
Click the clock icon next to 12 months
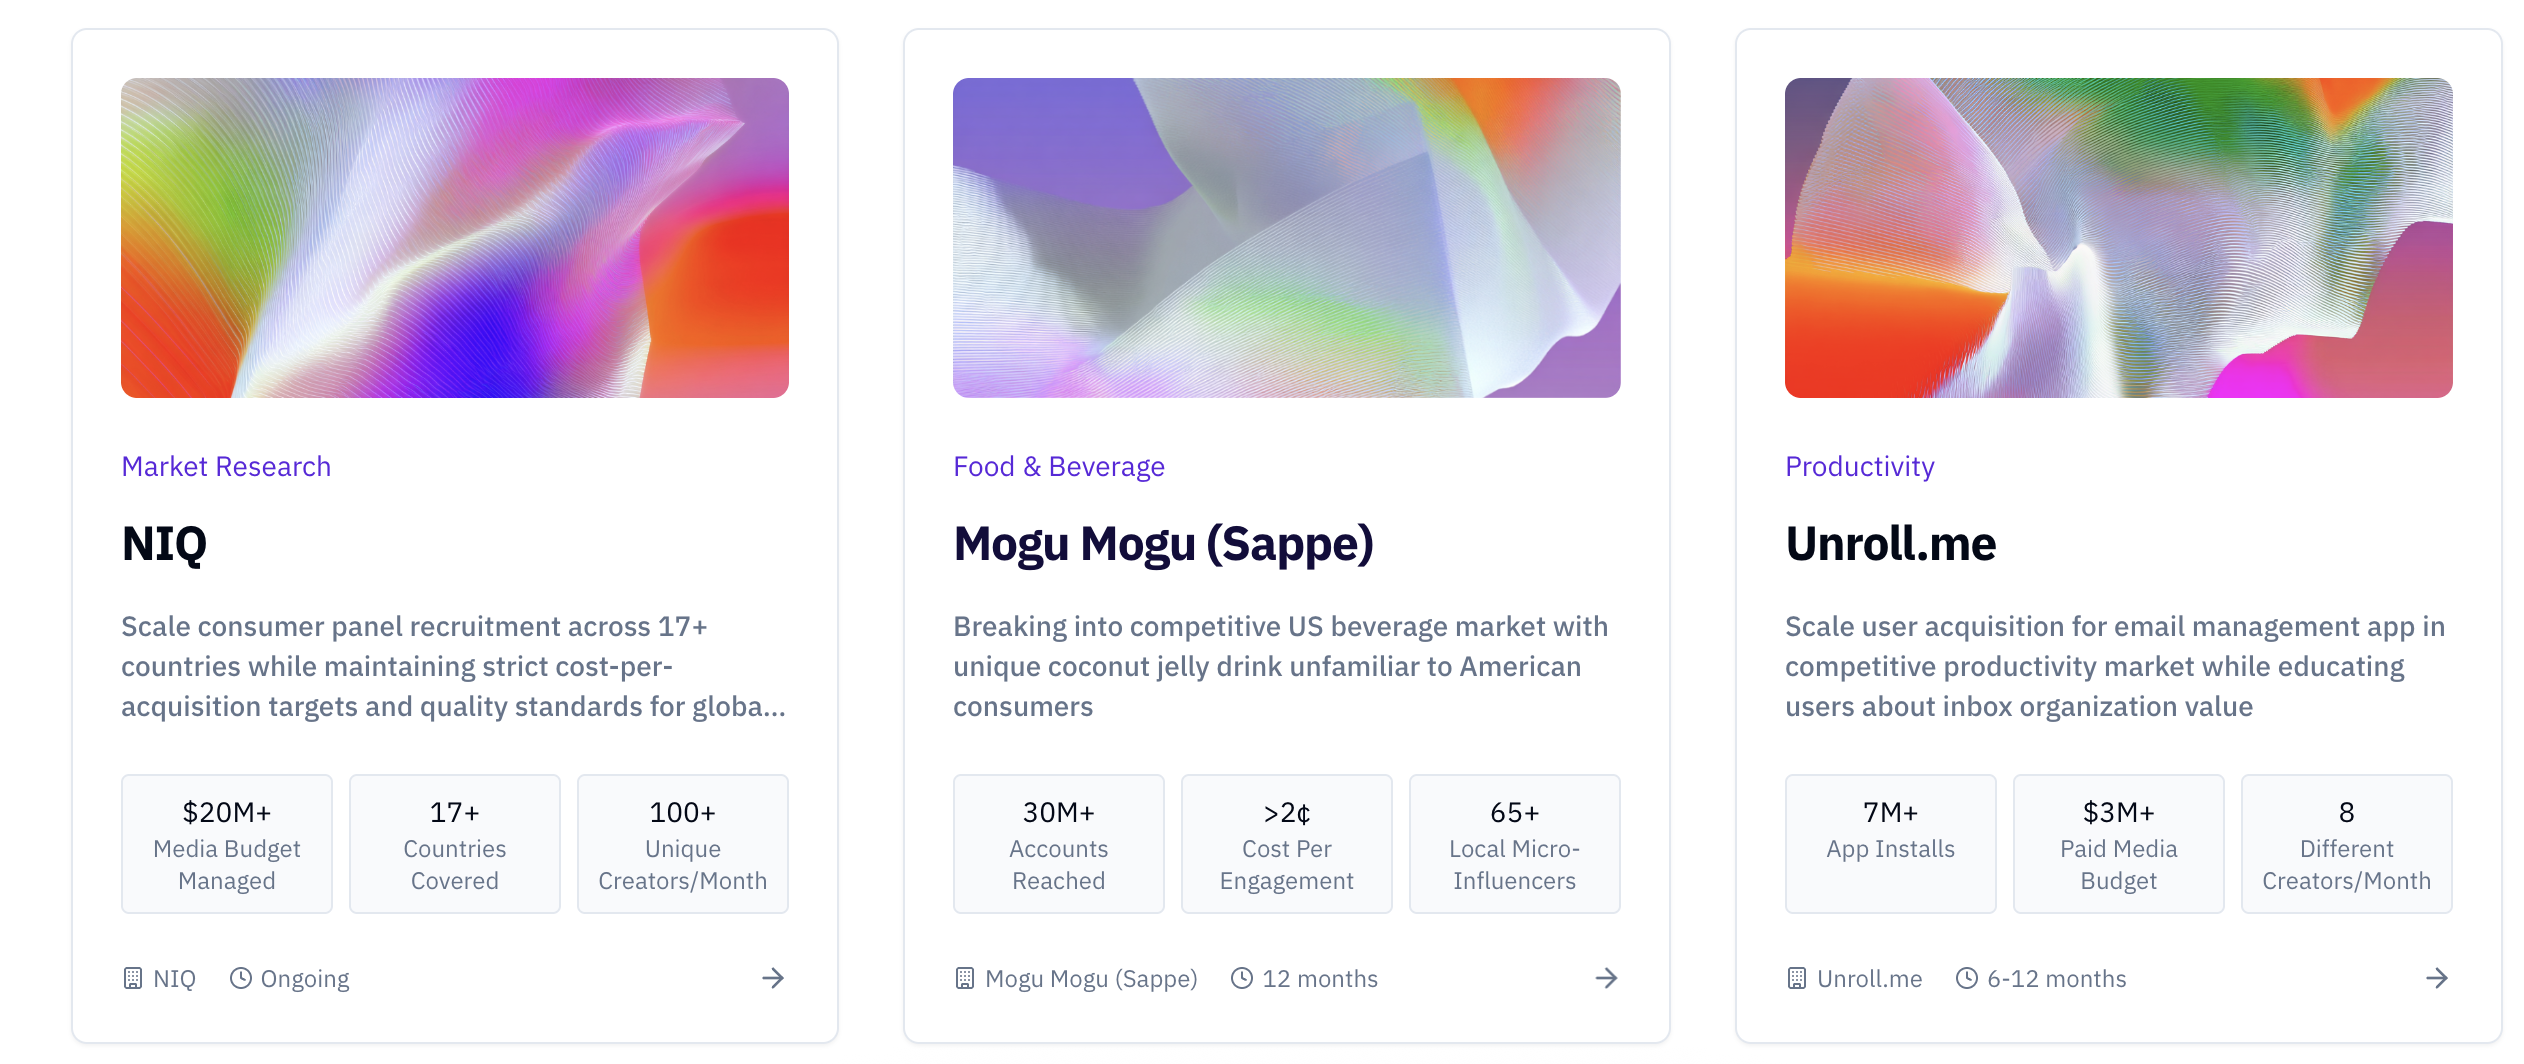click(x=1242, y=978)
